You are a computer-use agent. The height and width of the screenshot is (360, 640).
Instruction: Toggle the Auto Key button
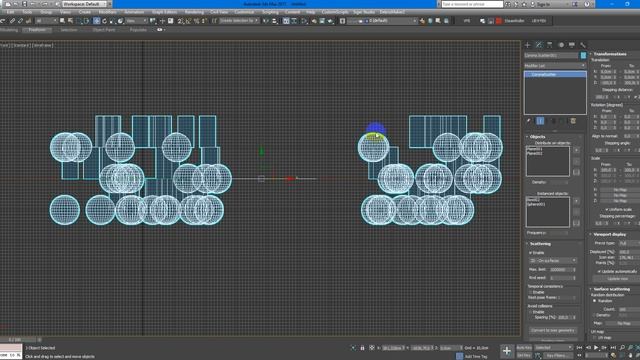[x=524, y=348]
